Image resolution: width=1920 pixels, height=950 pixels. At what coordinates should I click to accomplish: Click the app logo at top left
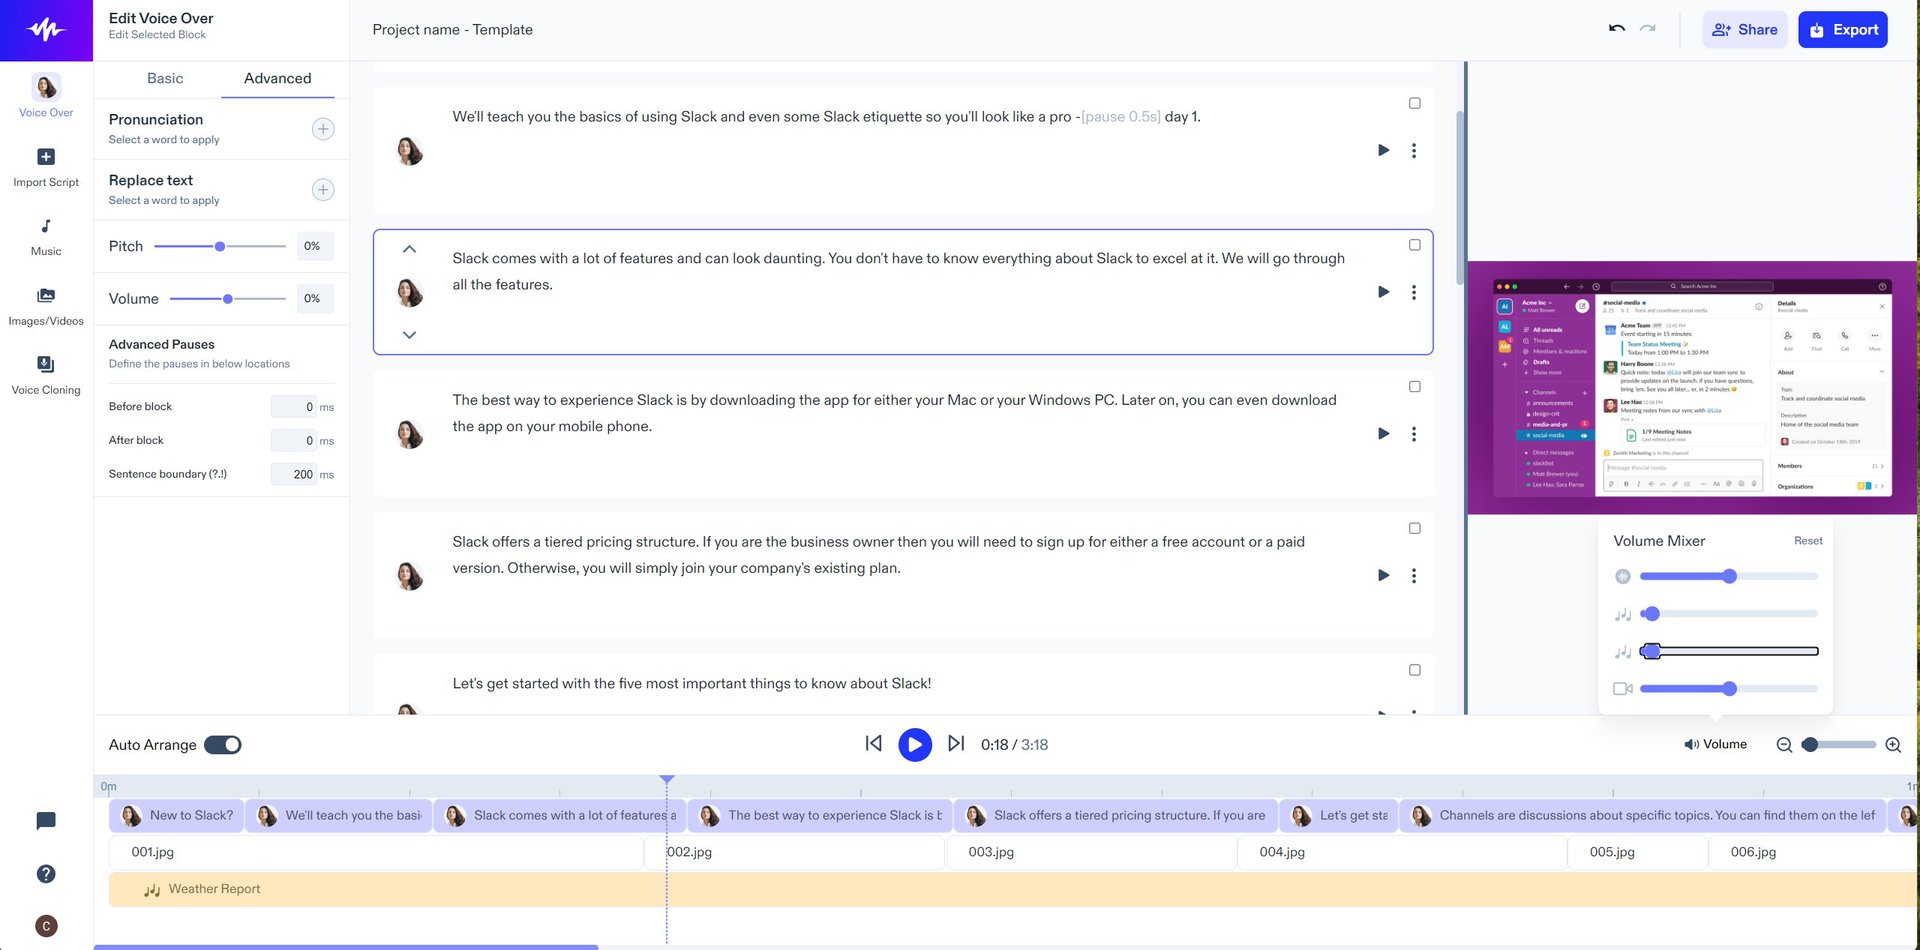(46, 30)
